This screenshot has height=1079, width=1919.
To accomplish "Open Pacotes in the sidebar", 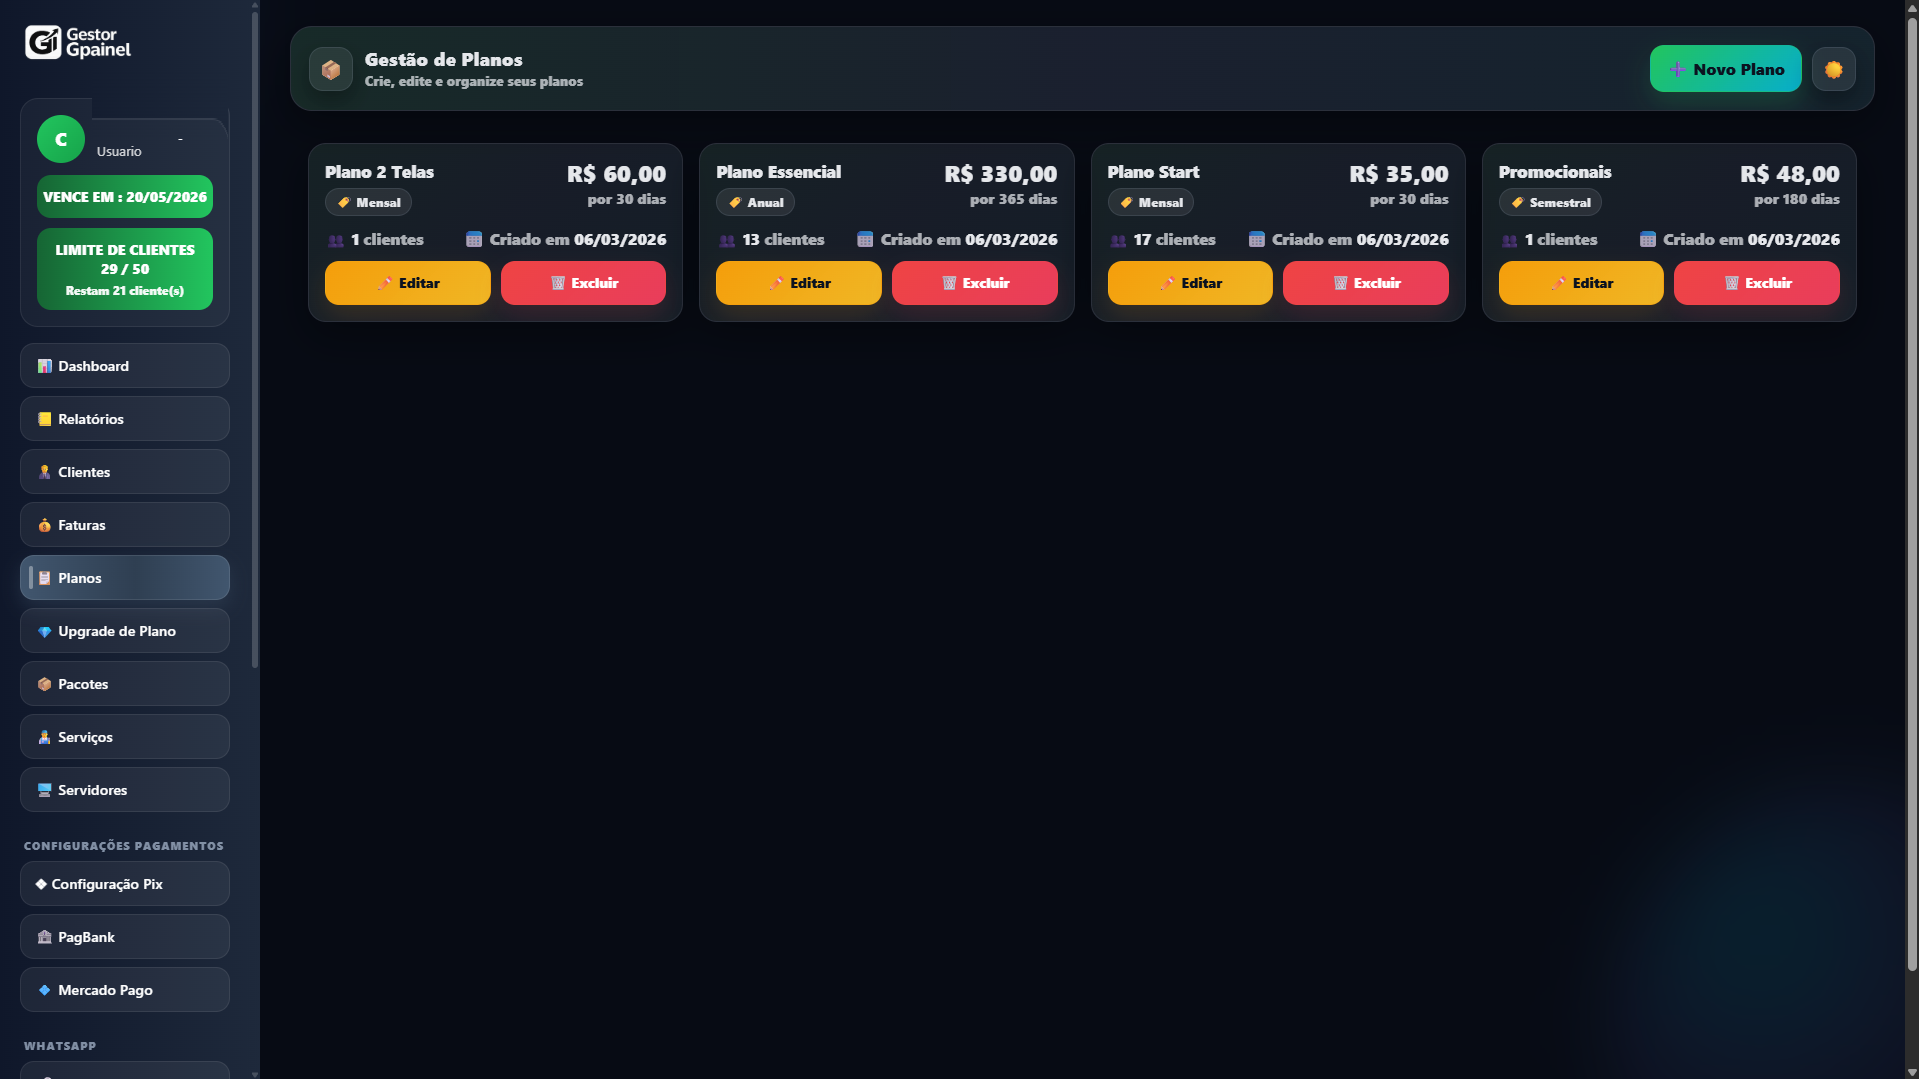I will 125,684.
